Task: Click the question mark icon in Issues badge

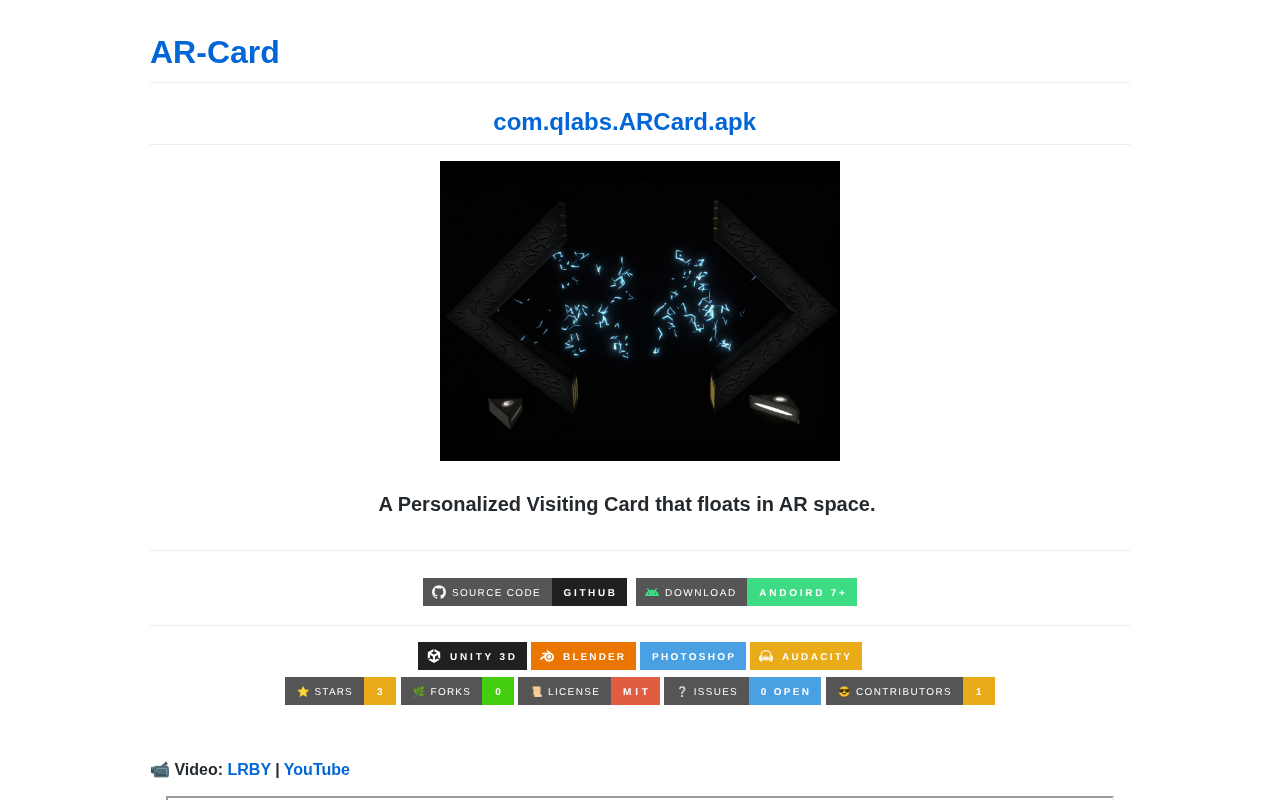Action: tap(682, 691)
